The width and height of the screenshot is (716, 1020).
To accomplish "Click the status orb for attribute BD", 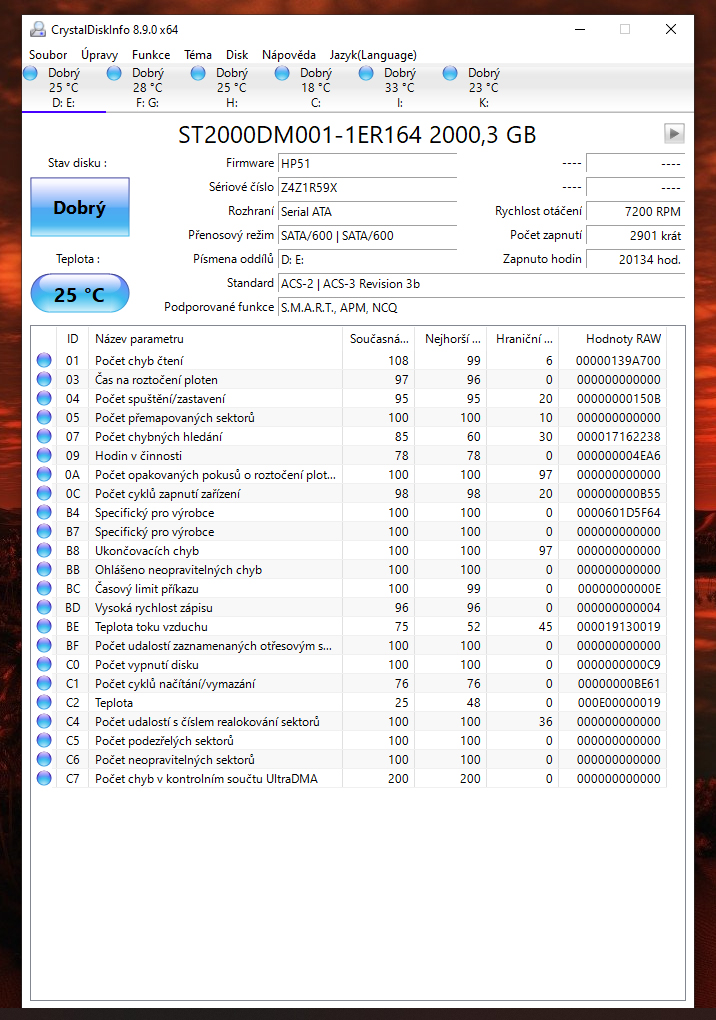I will (x=44, y=607).
